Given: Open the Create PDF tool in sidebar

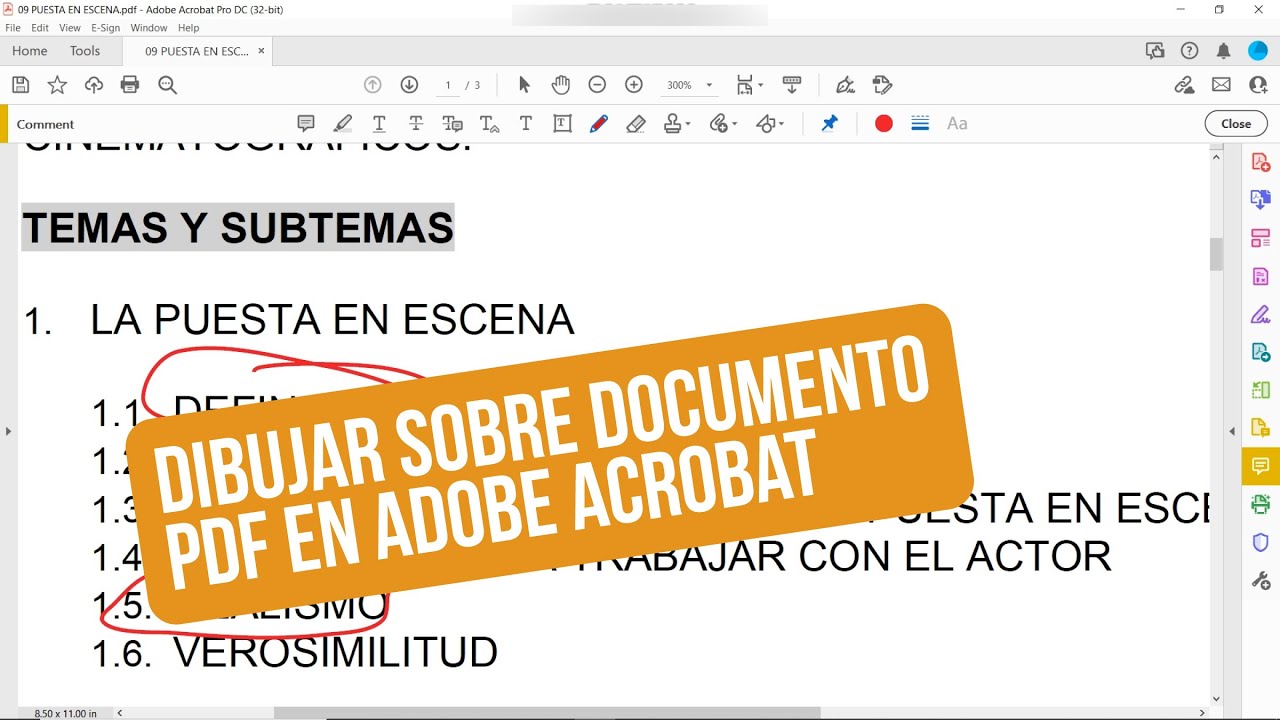Looking at the screenshot, I should pyautogui.click(x=1260, y=162).
